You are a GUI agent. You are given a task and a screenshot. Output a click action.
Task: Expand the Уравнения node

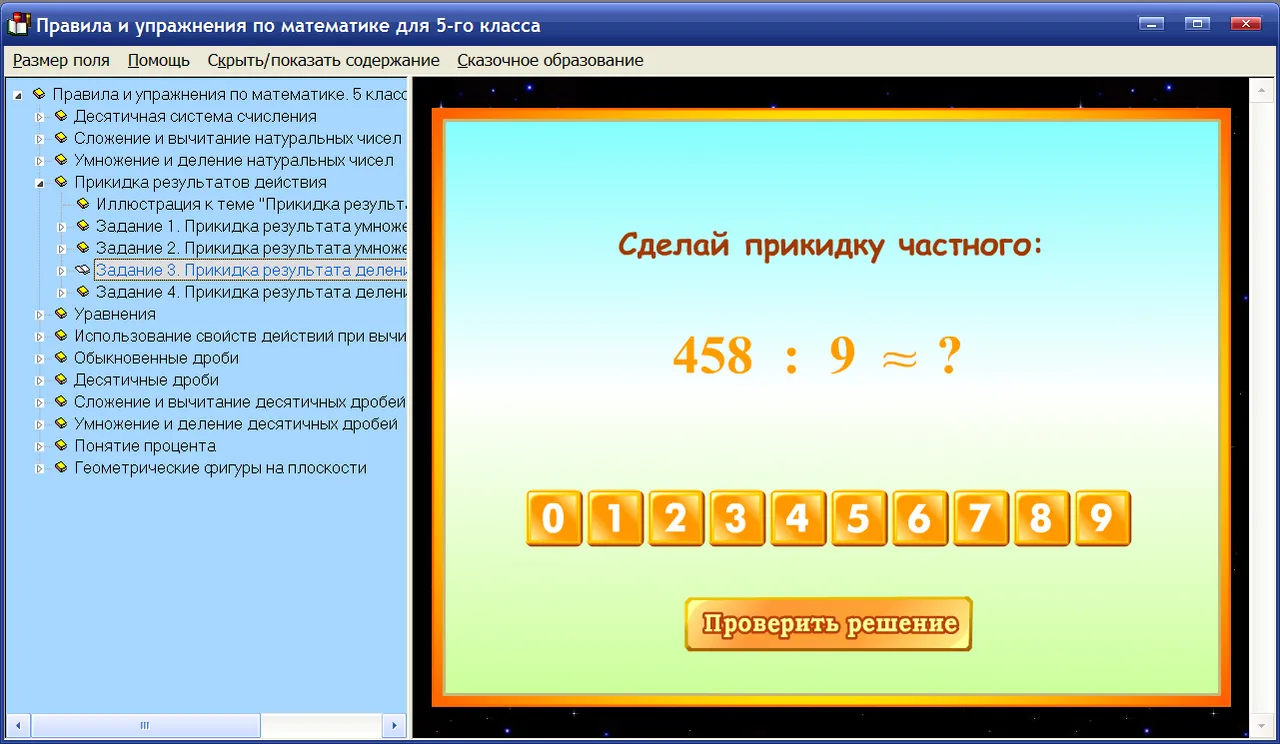[x=40, y=315]
